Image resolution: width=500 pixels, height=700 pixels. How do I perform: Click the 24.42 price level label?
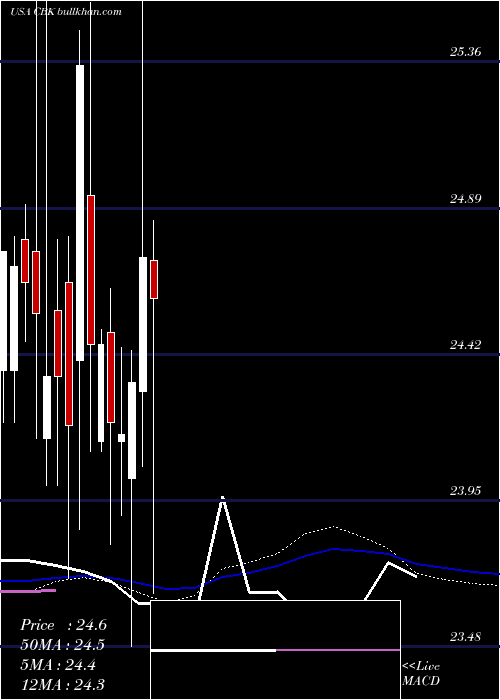tap(465, 344)
